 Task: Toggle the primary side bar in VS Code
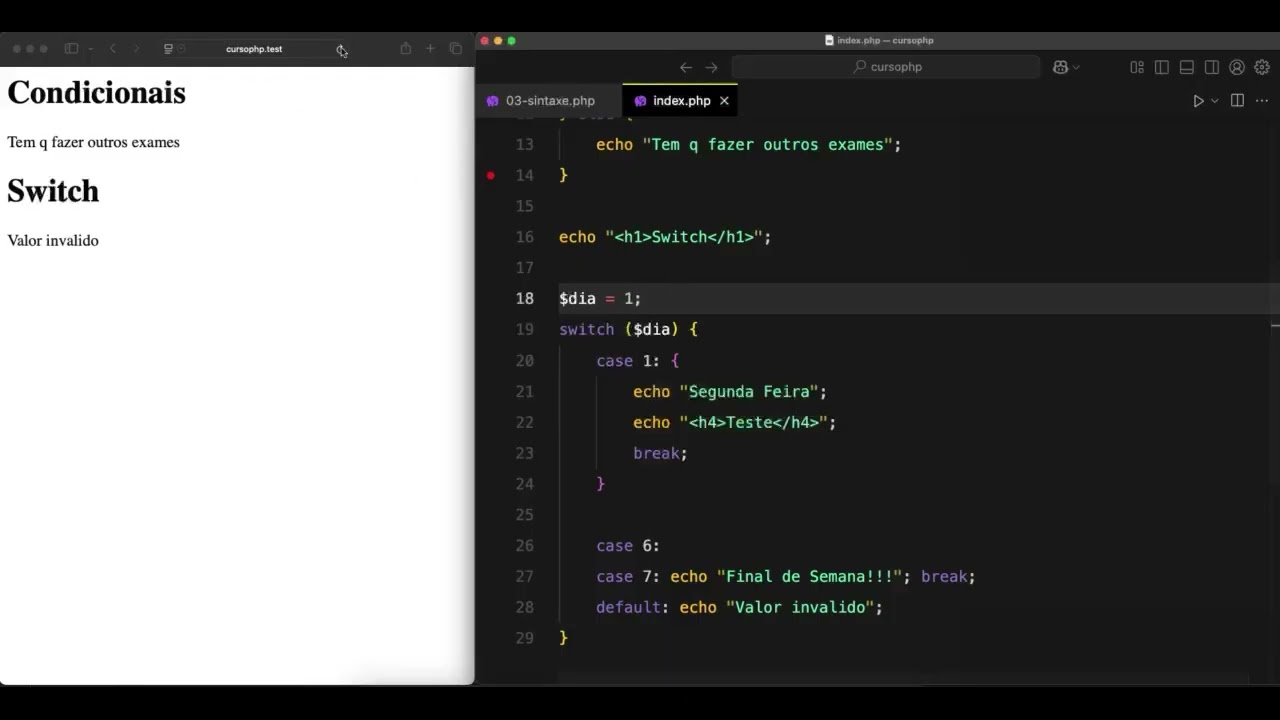(x=1162, y=67)
